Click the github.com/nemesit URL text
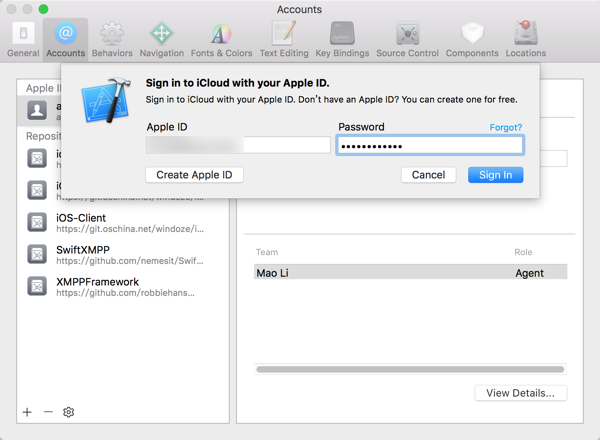Image resolution: width=600 pixels, height=440 pixels. (x=130, y=261)
